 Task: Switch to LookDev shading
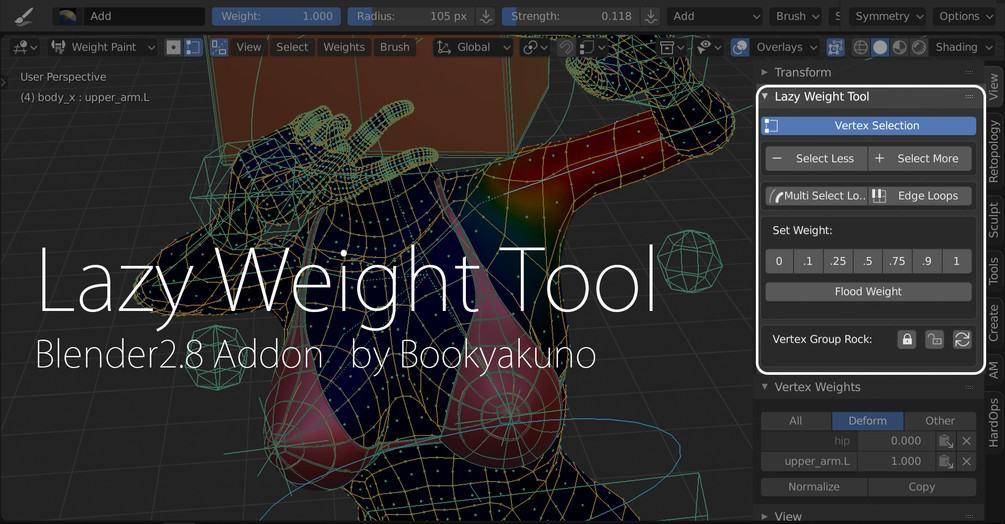pyautogui.click(x=899, y=47)
